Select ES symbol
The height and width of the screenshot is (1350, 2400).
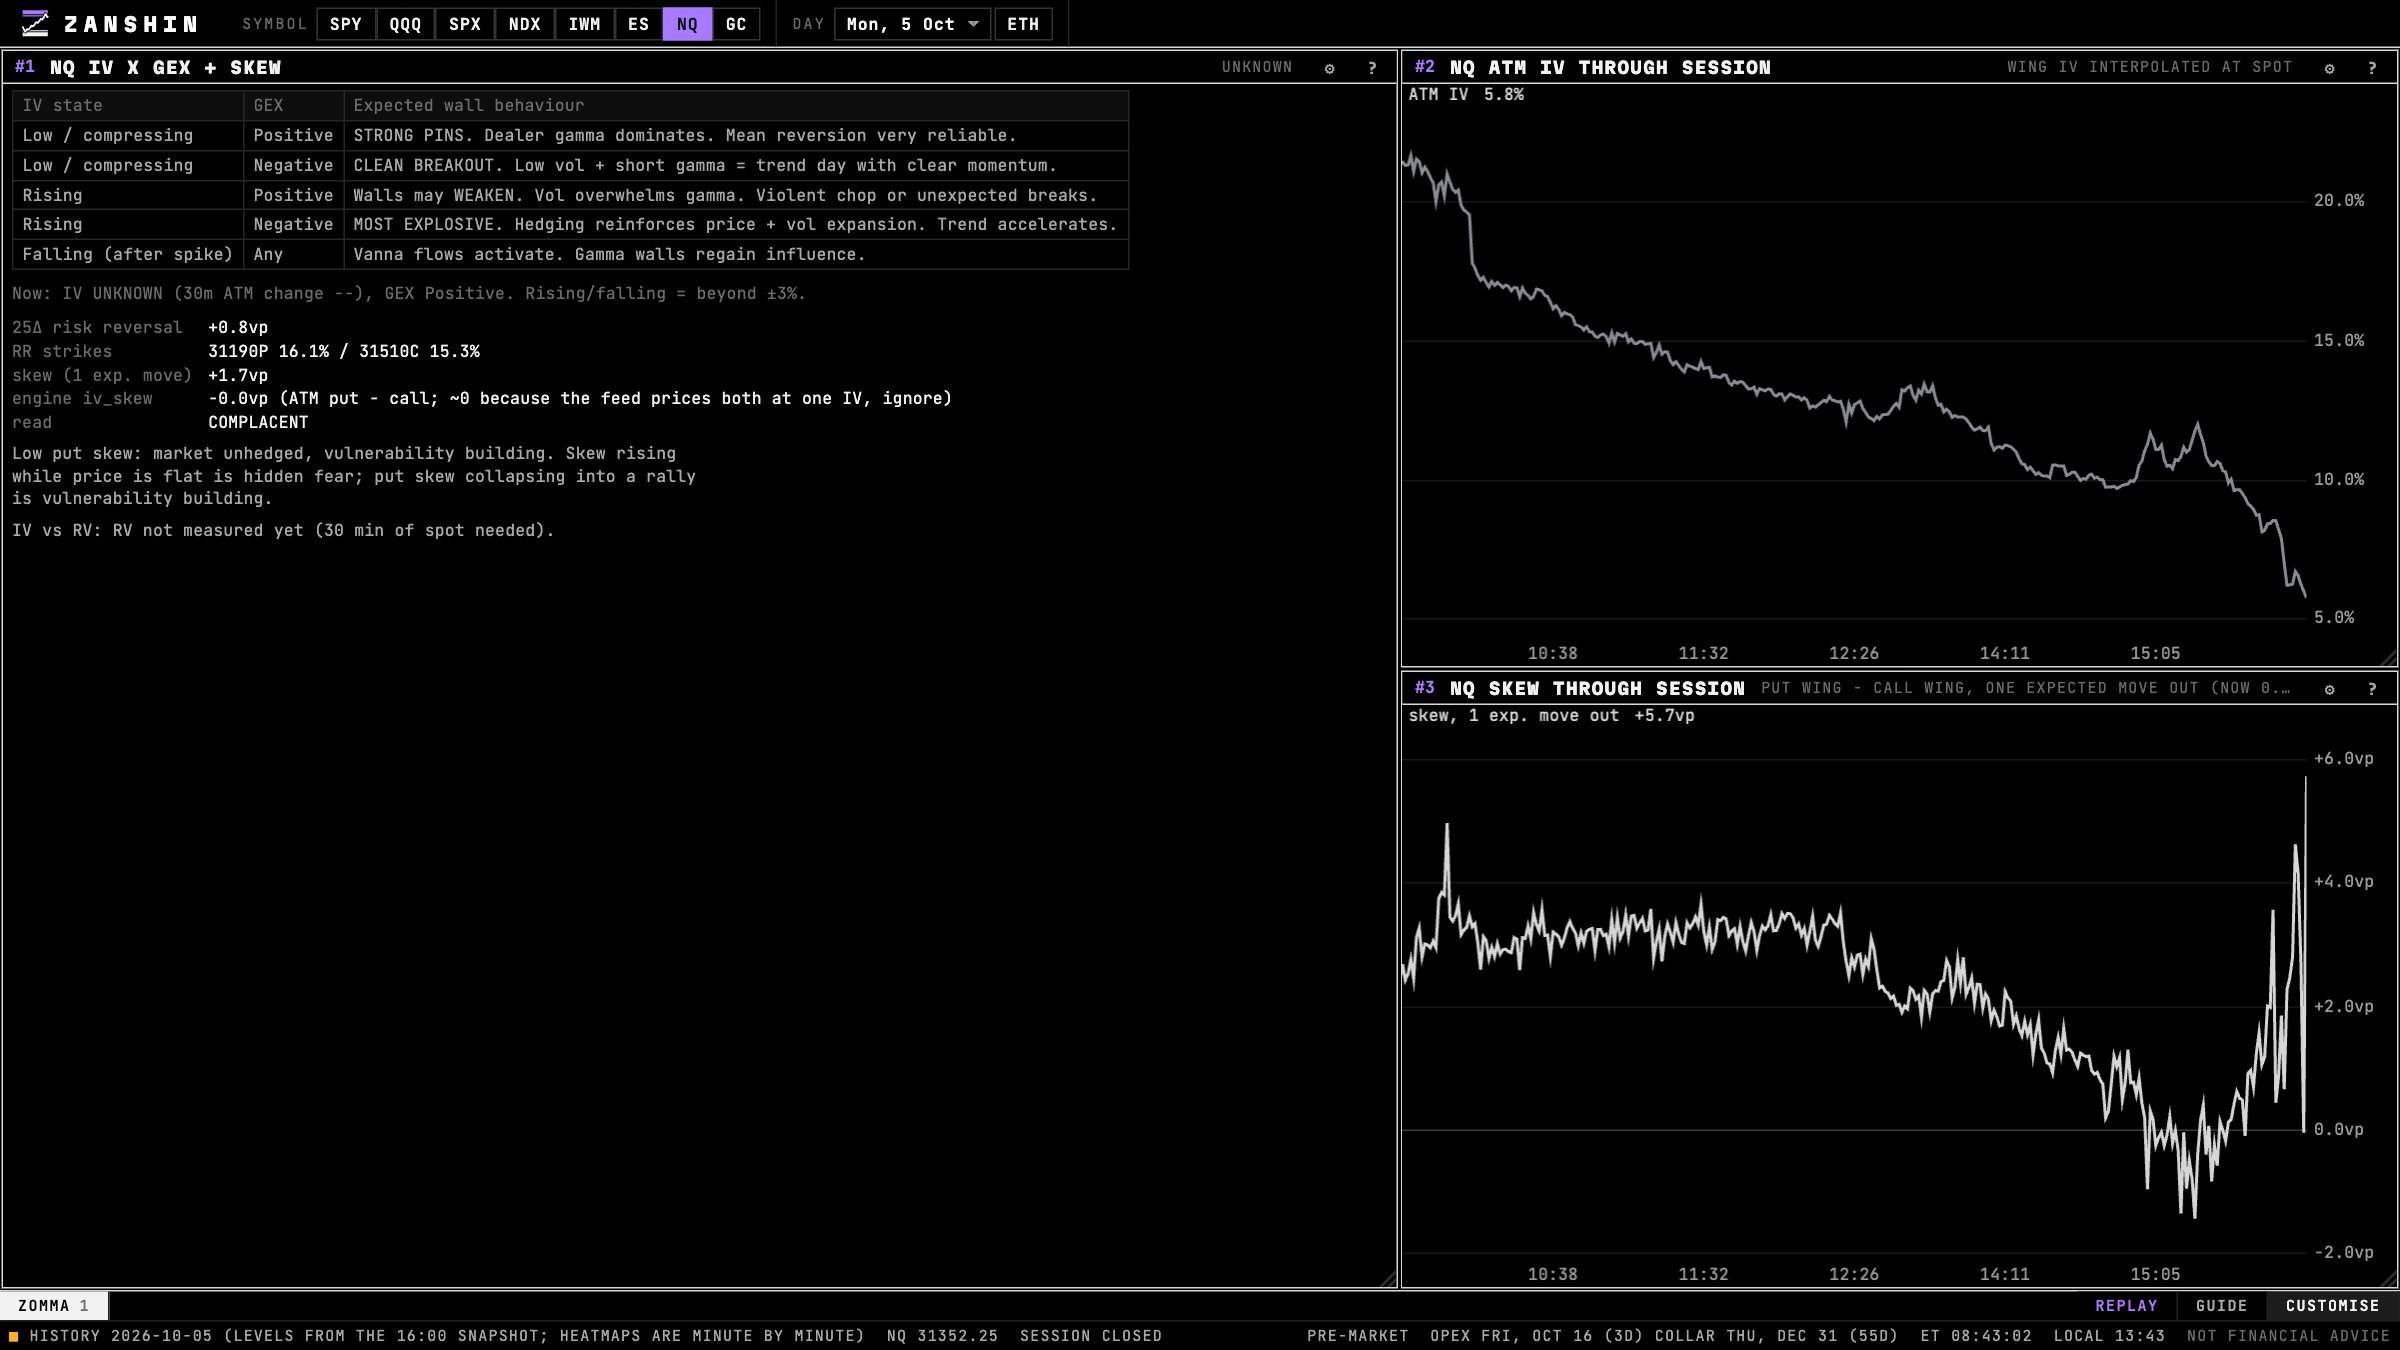(x=639, y=24)
